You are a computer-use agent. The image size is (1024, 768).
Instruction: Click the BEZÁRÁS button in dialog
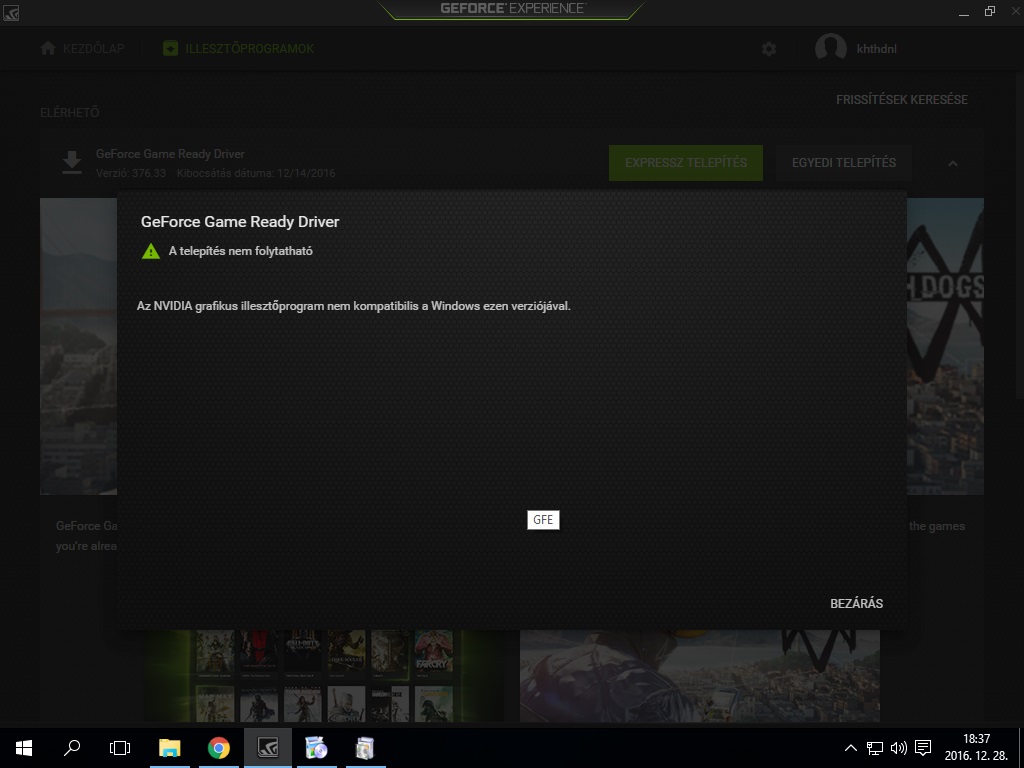coord(856,603)
